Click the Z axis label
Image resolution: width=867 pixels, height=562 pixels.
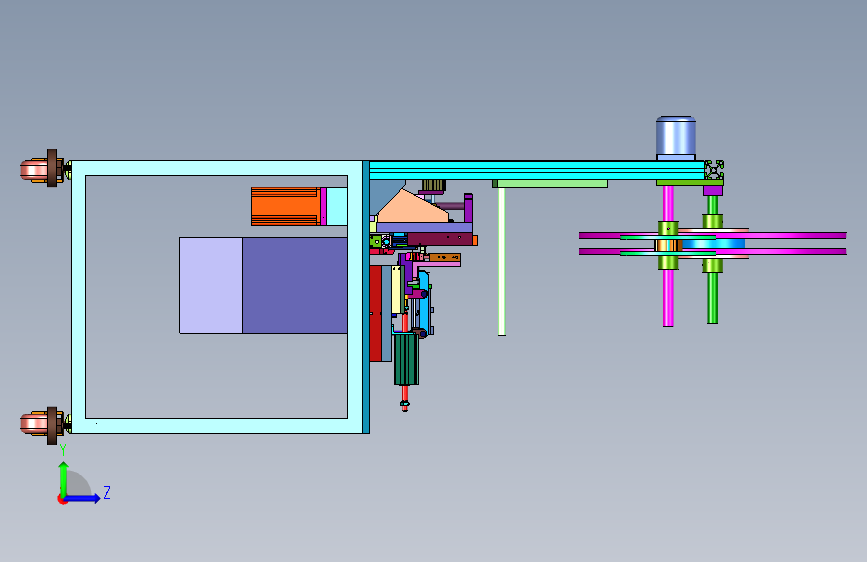[x=107, y=492]
